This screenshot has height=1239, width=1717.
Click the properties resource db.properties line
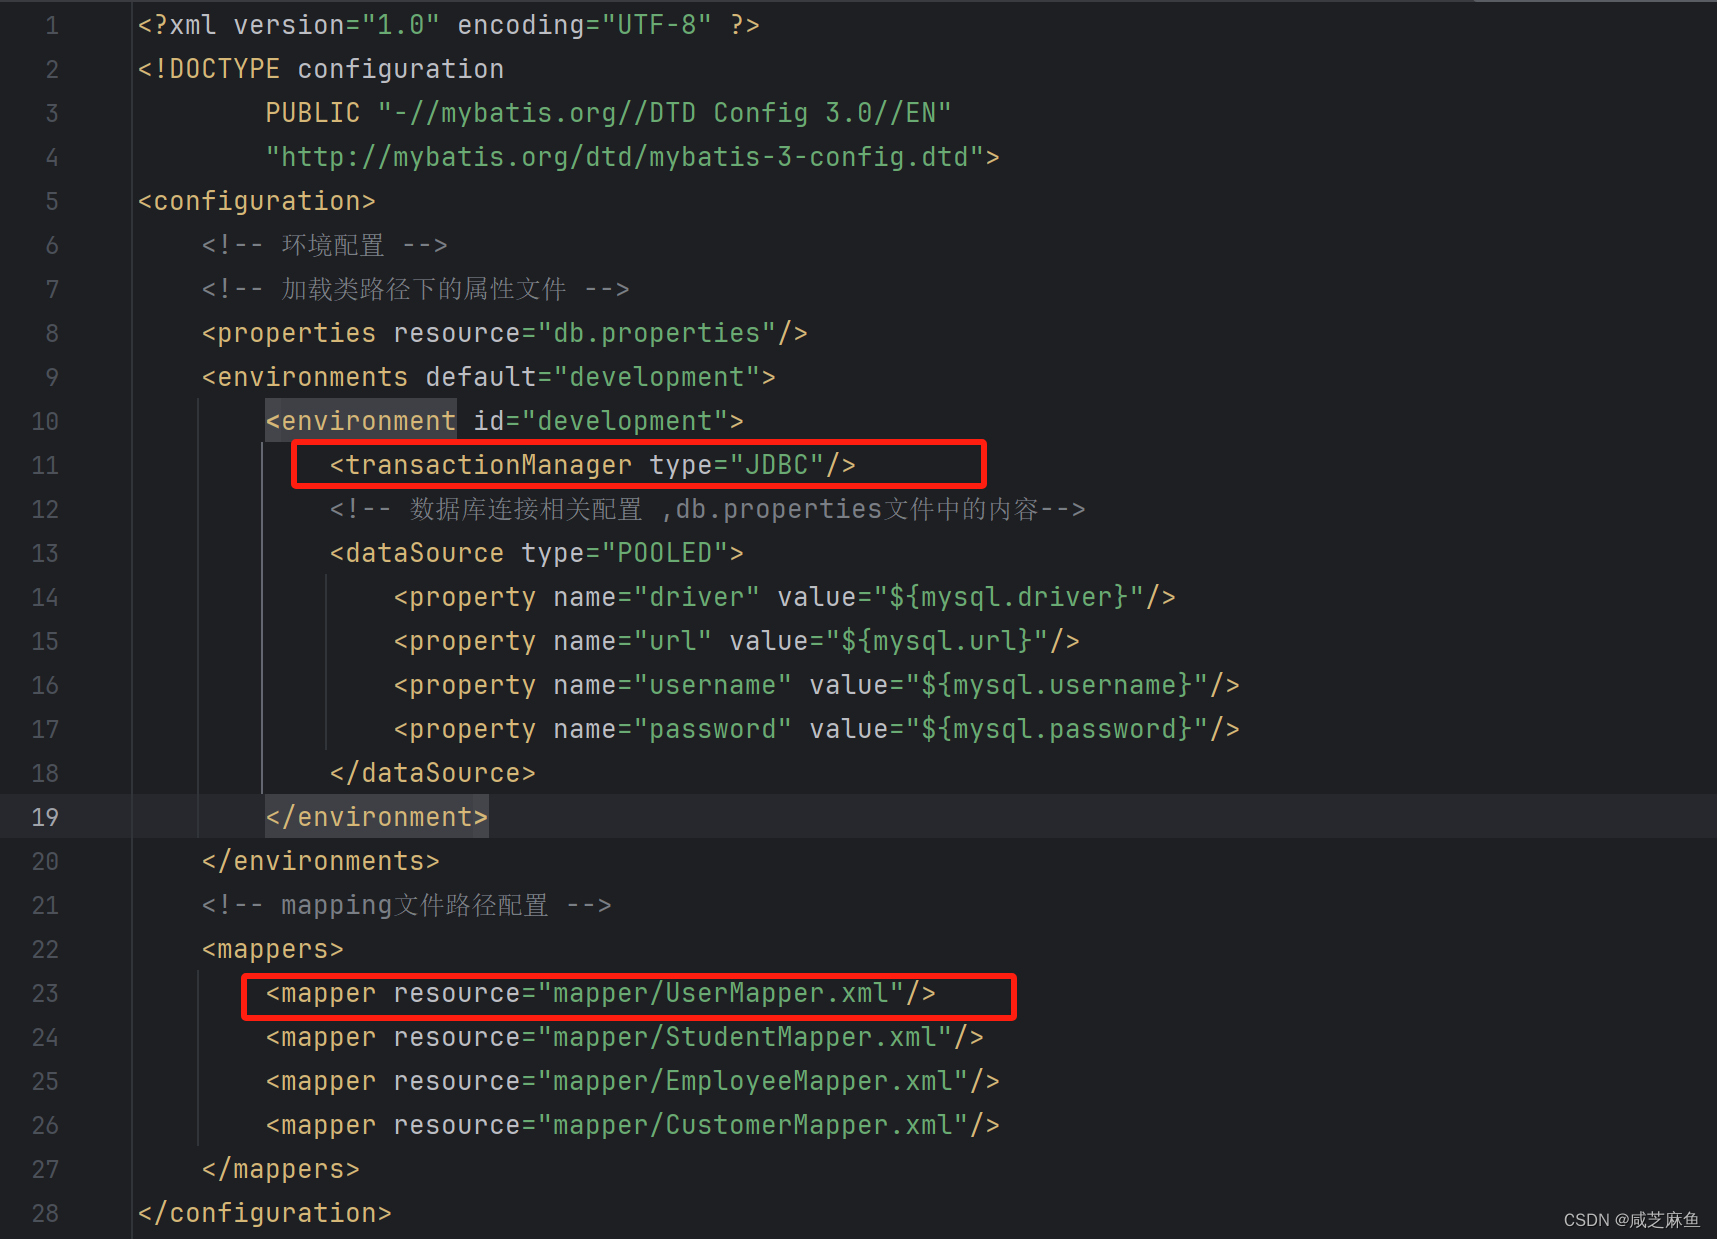(x=505, y=333)
